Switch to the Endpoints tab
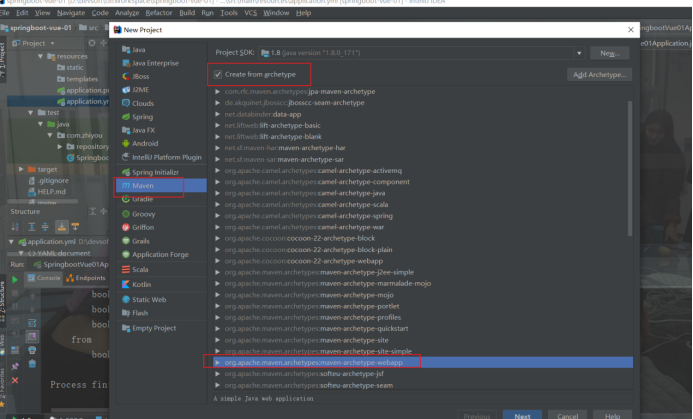Screen dimensions: 693x419 [x=86, y=278]
